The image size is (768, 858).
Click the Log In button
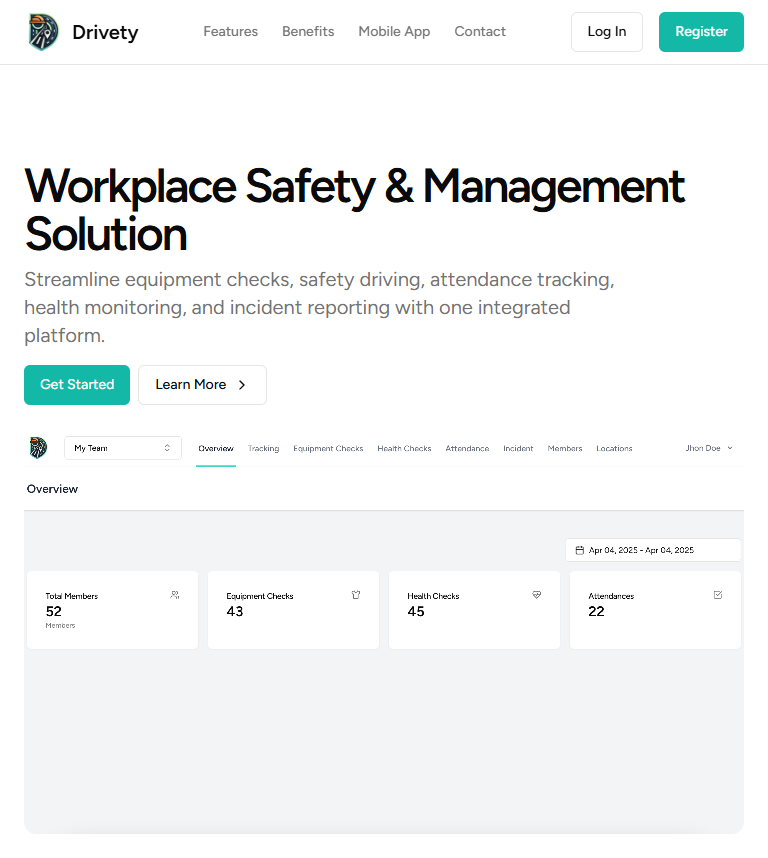point(606,32)
